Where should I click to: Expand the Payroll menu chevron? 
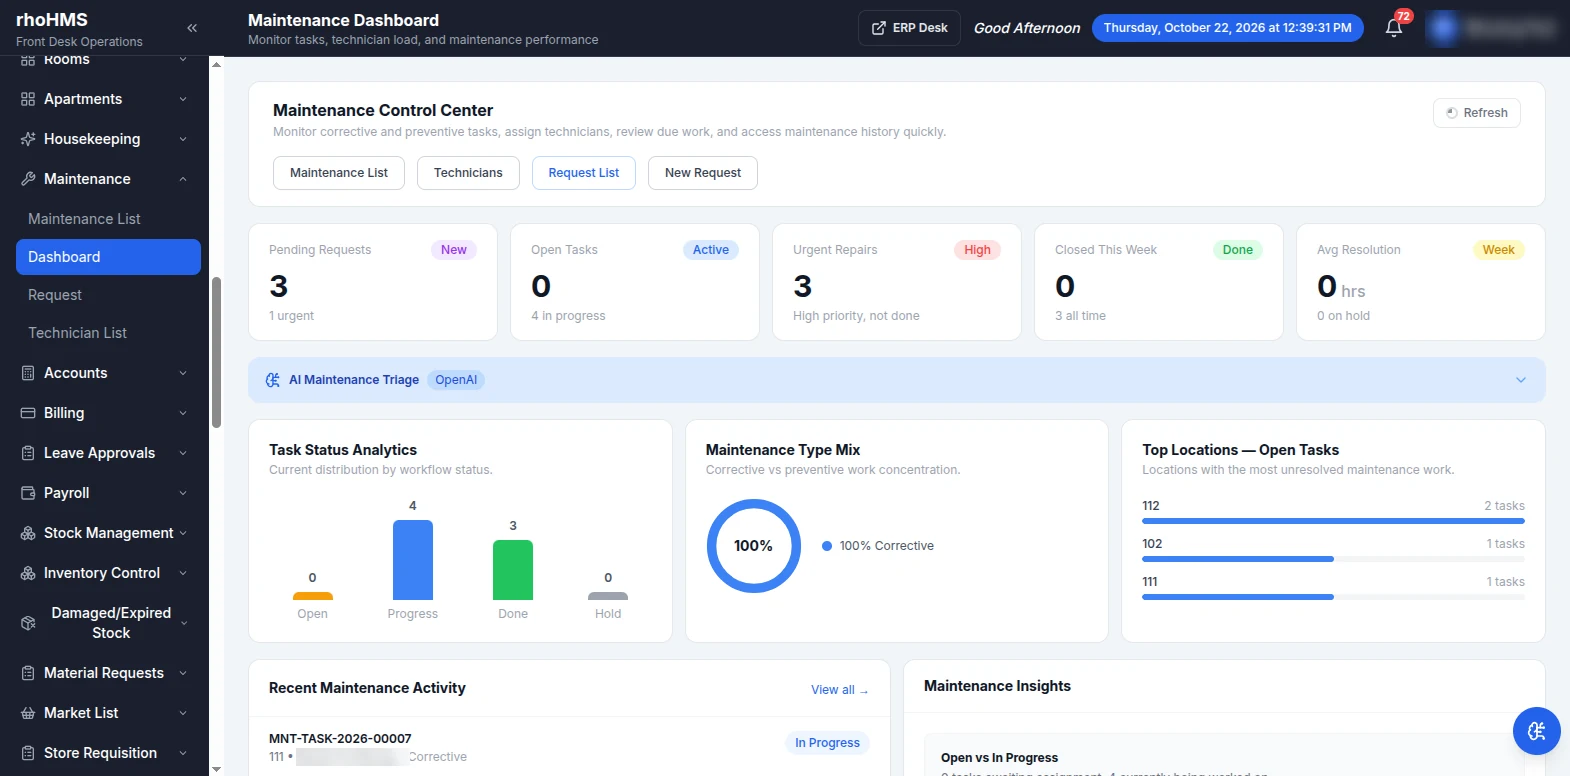coord(183,493)
